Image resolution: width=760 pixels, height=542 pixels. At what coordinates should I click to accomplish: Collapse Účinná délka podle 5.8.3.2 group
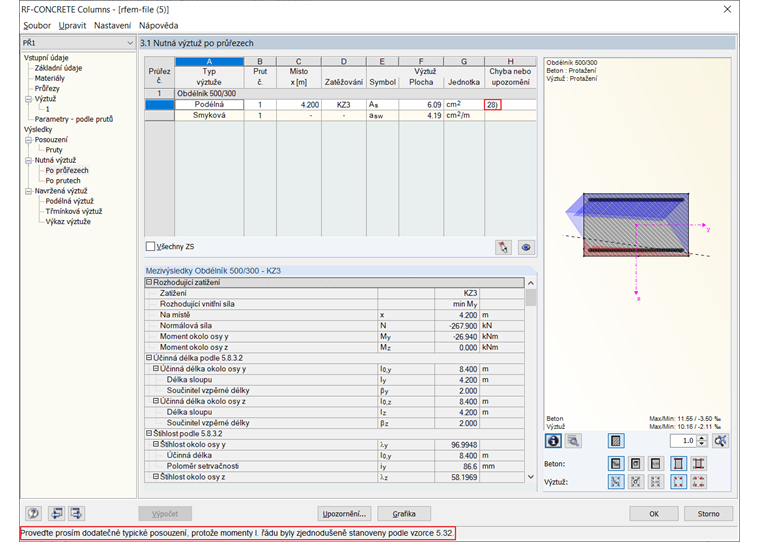click(149, 358)
